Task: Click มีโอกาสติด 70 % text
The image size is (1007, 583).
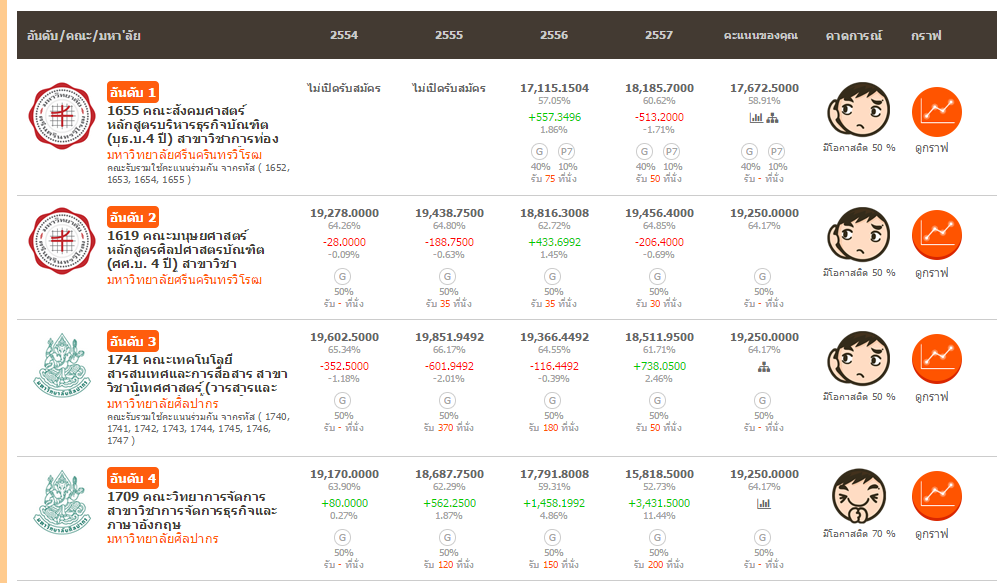Action: coord(859,534)
